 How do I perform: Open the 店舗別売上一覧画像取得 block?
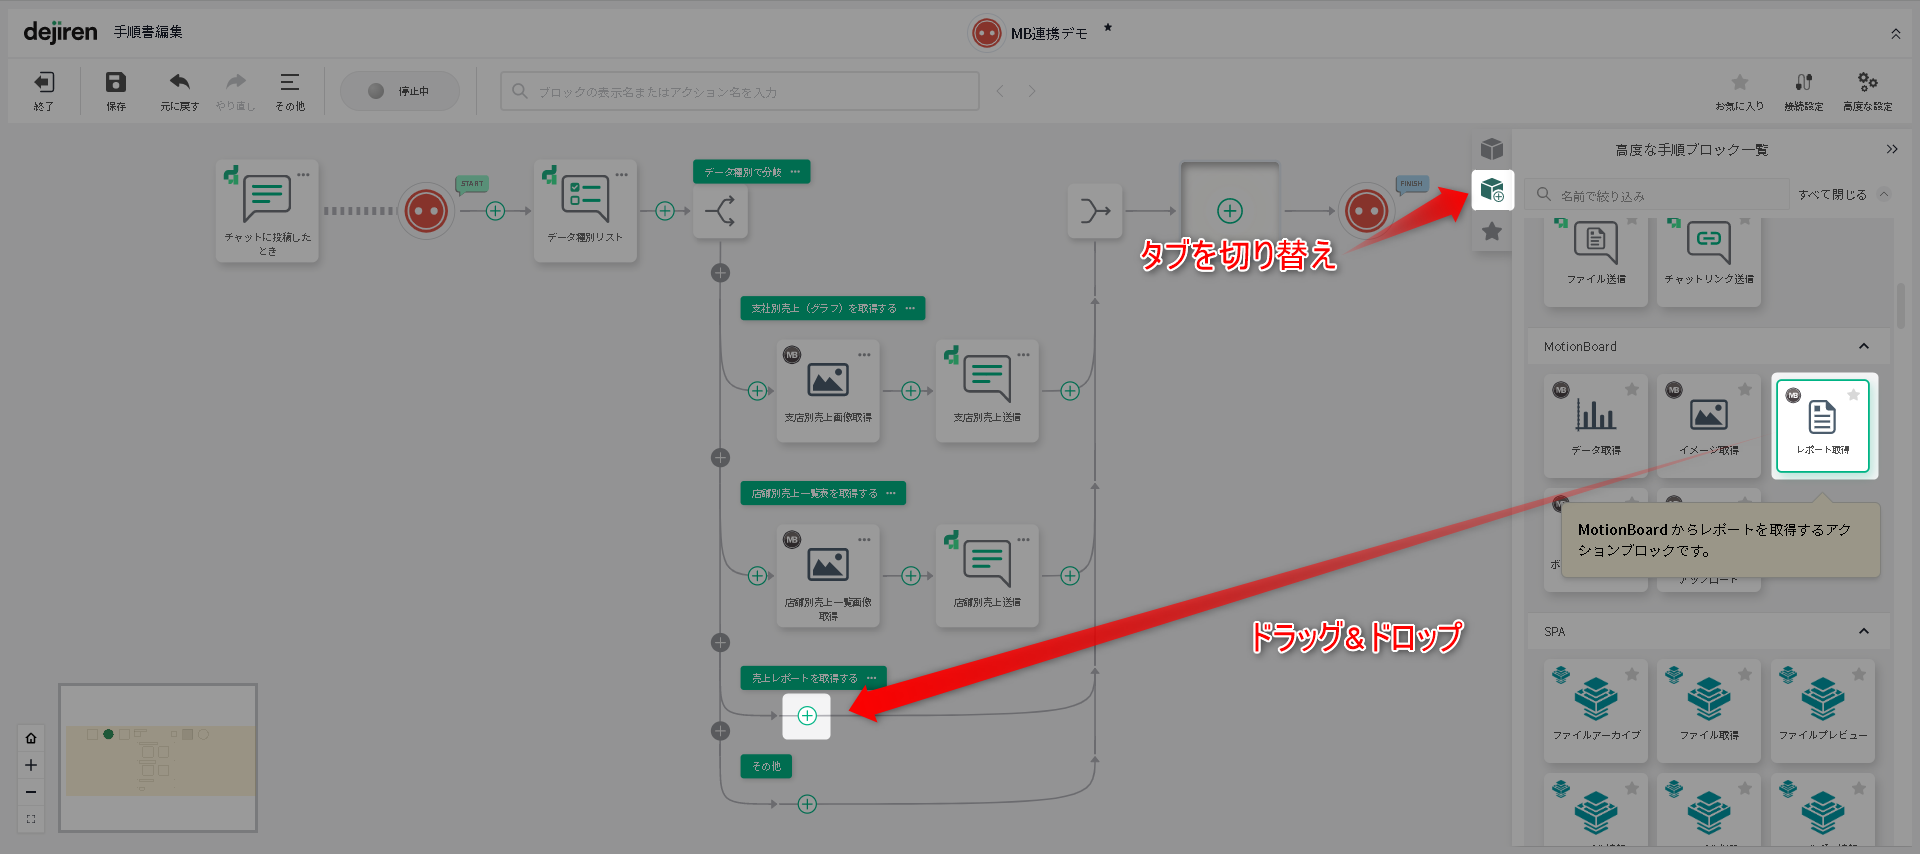pyautogui.click(x=828, y=576)
